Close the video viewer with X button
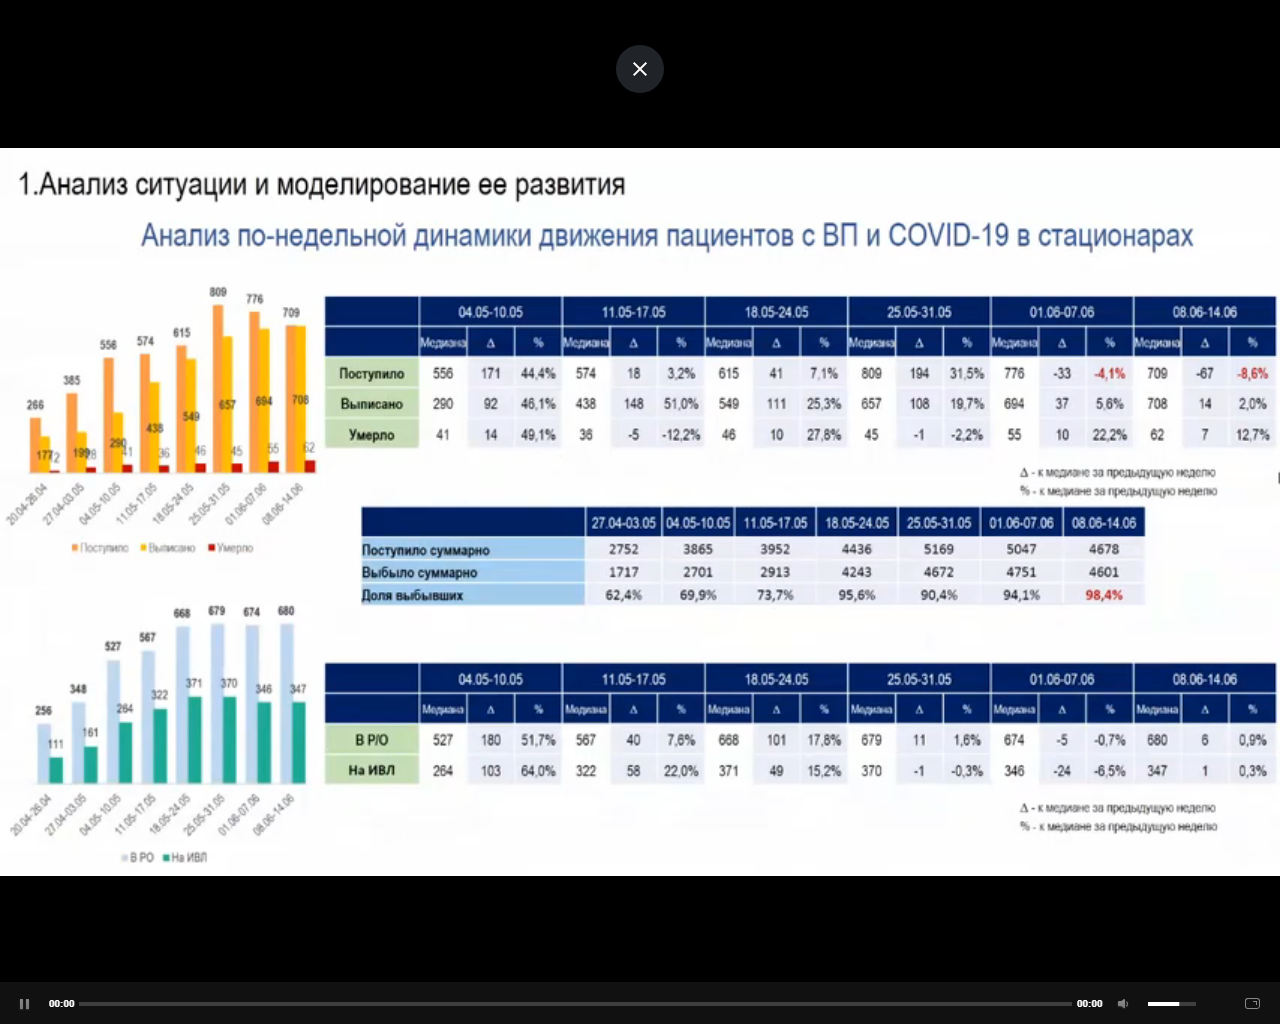 click(x=640, y=69)
